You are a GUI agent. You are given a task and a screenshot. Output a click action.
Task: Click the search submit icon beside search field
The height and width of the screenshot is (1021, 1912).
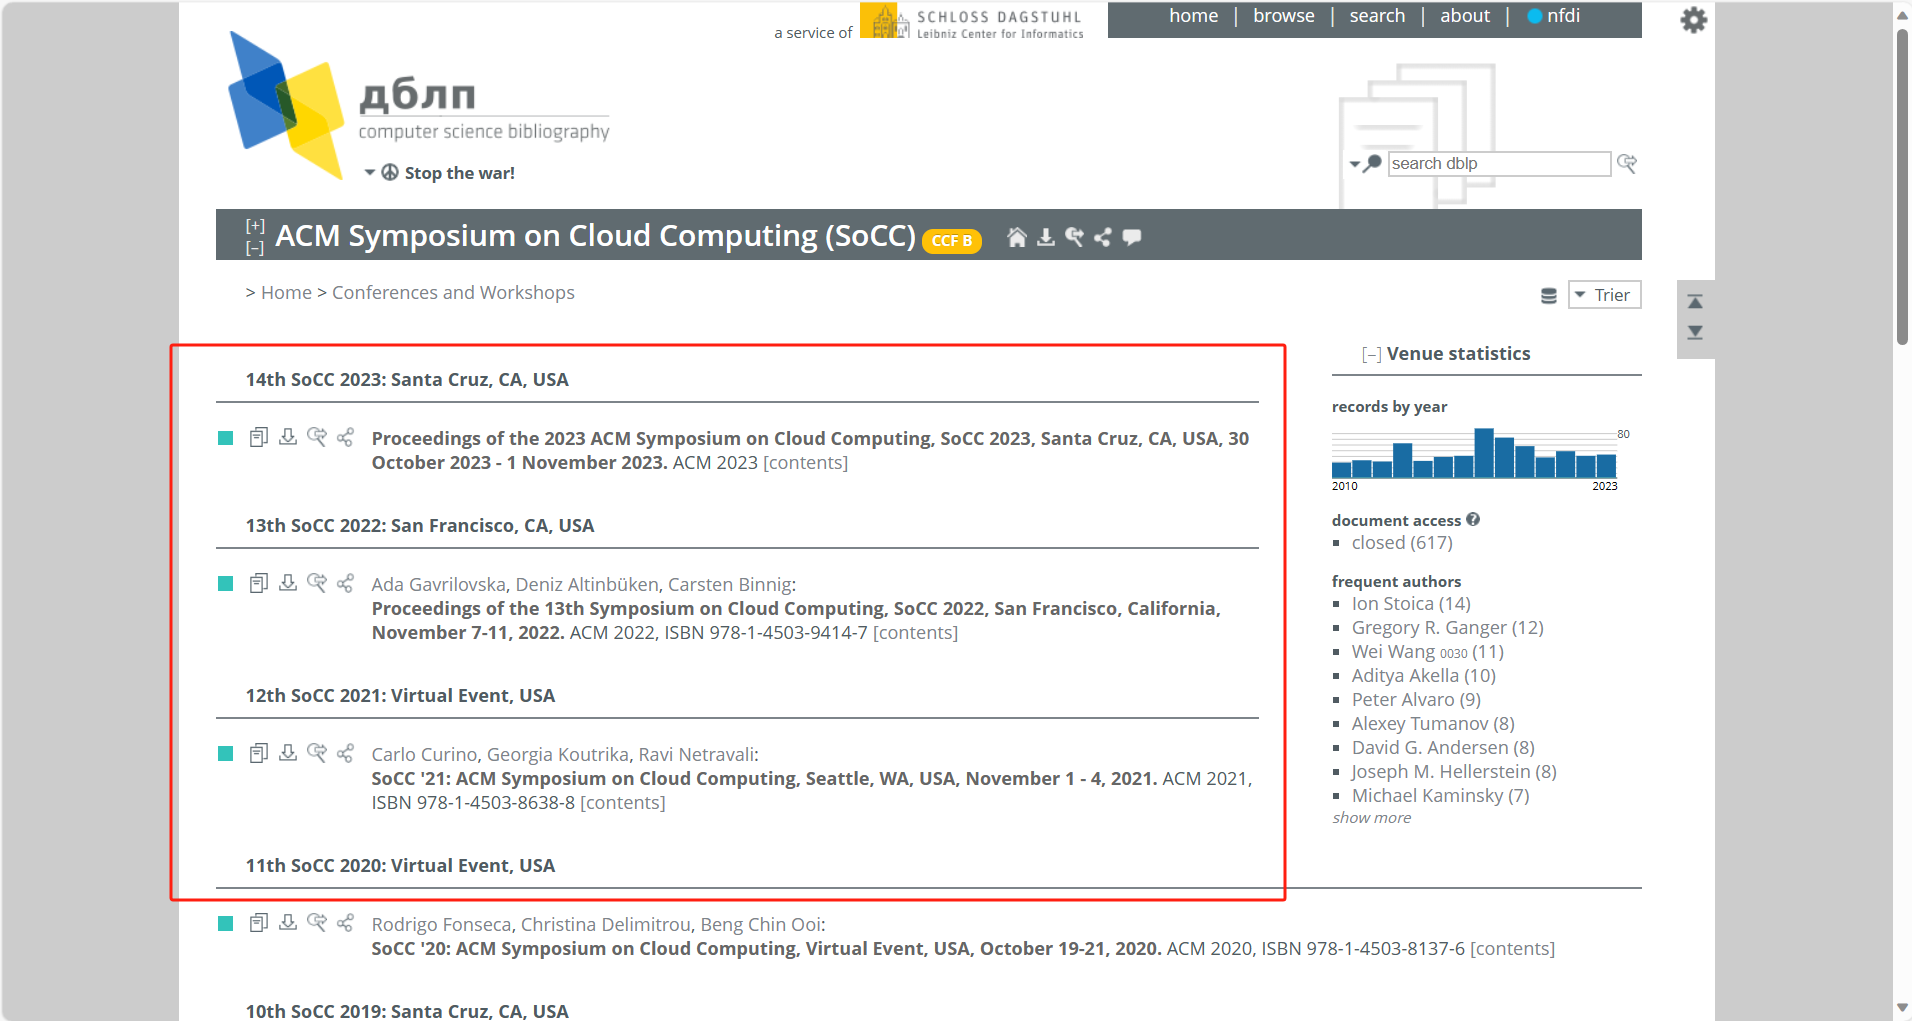click(x=1627, y=163)
